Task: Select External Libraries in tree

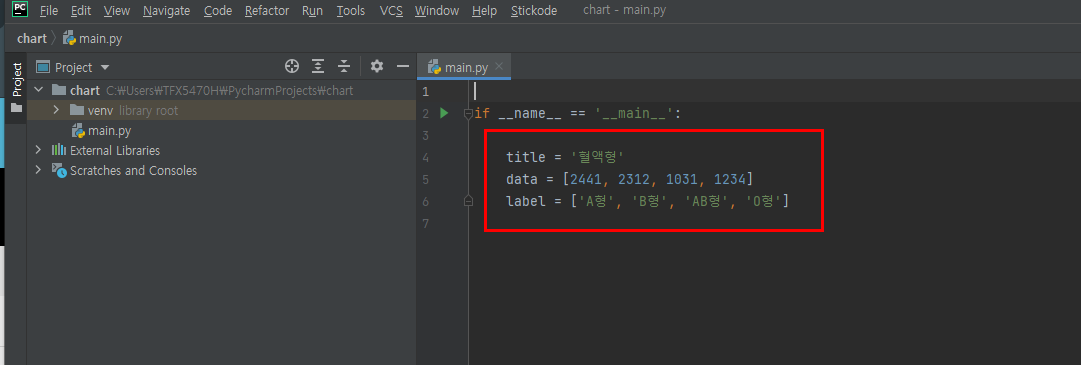Action: [x=114, y=150]
